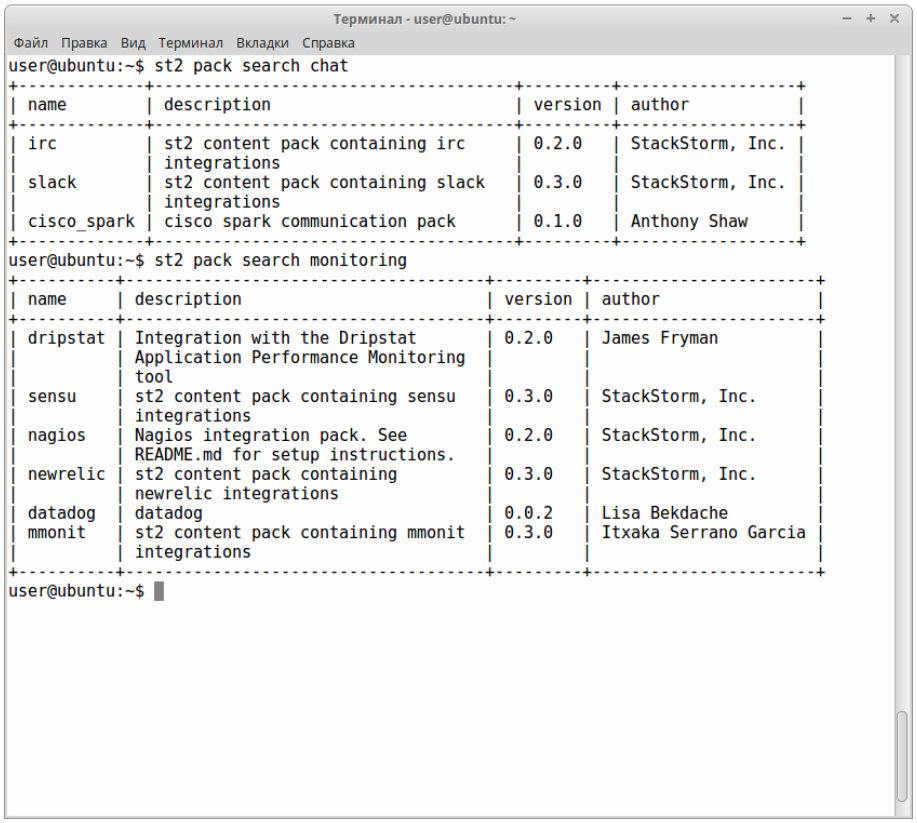Open the Справка help menu

[328, 43]
